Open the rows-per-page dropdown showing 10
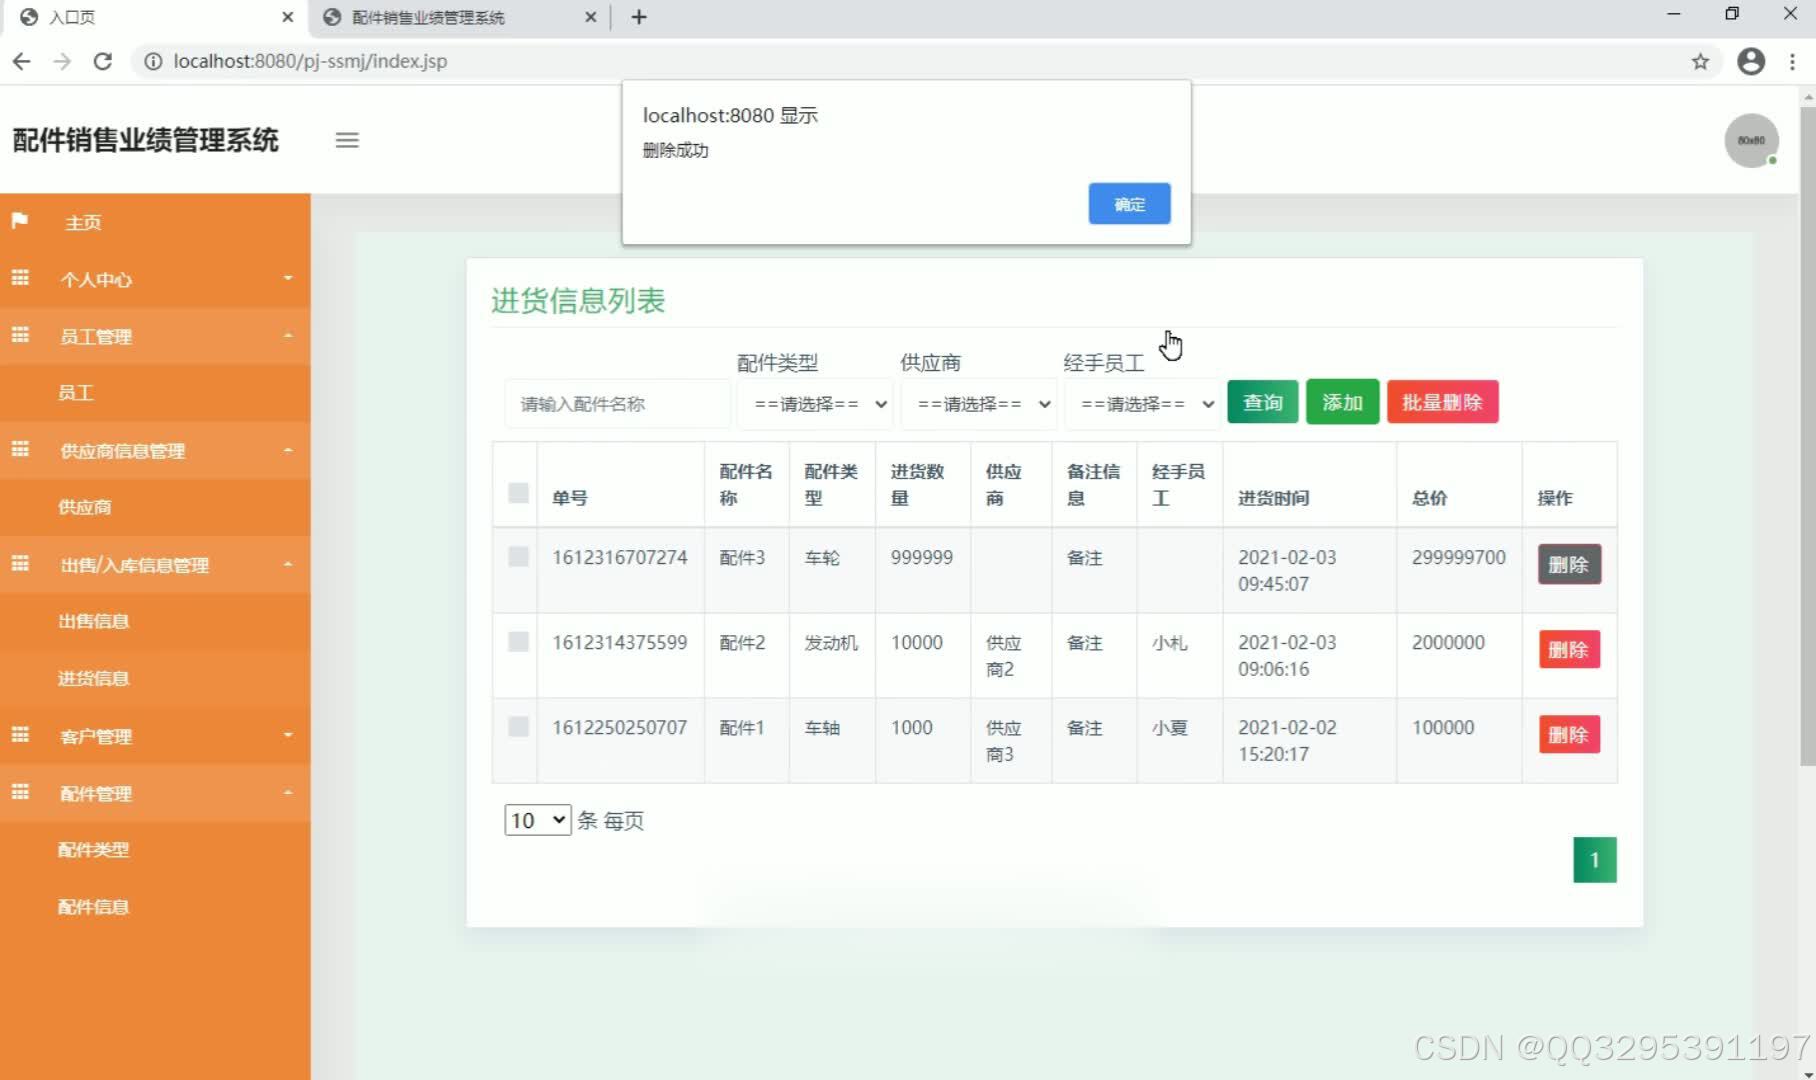Image resolution: width=1816 pixels, height=1080 pixels. pyautogui.click(x=537, y=820)
